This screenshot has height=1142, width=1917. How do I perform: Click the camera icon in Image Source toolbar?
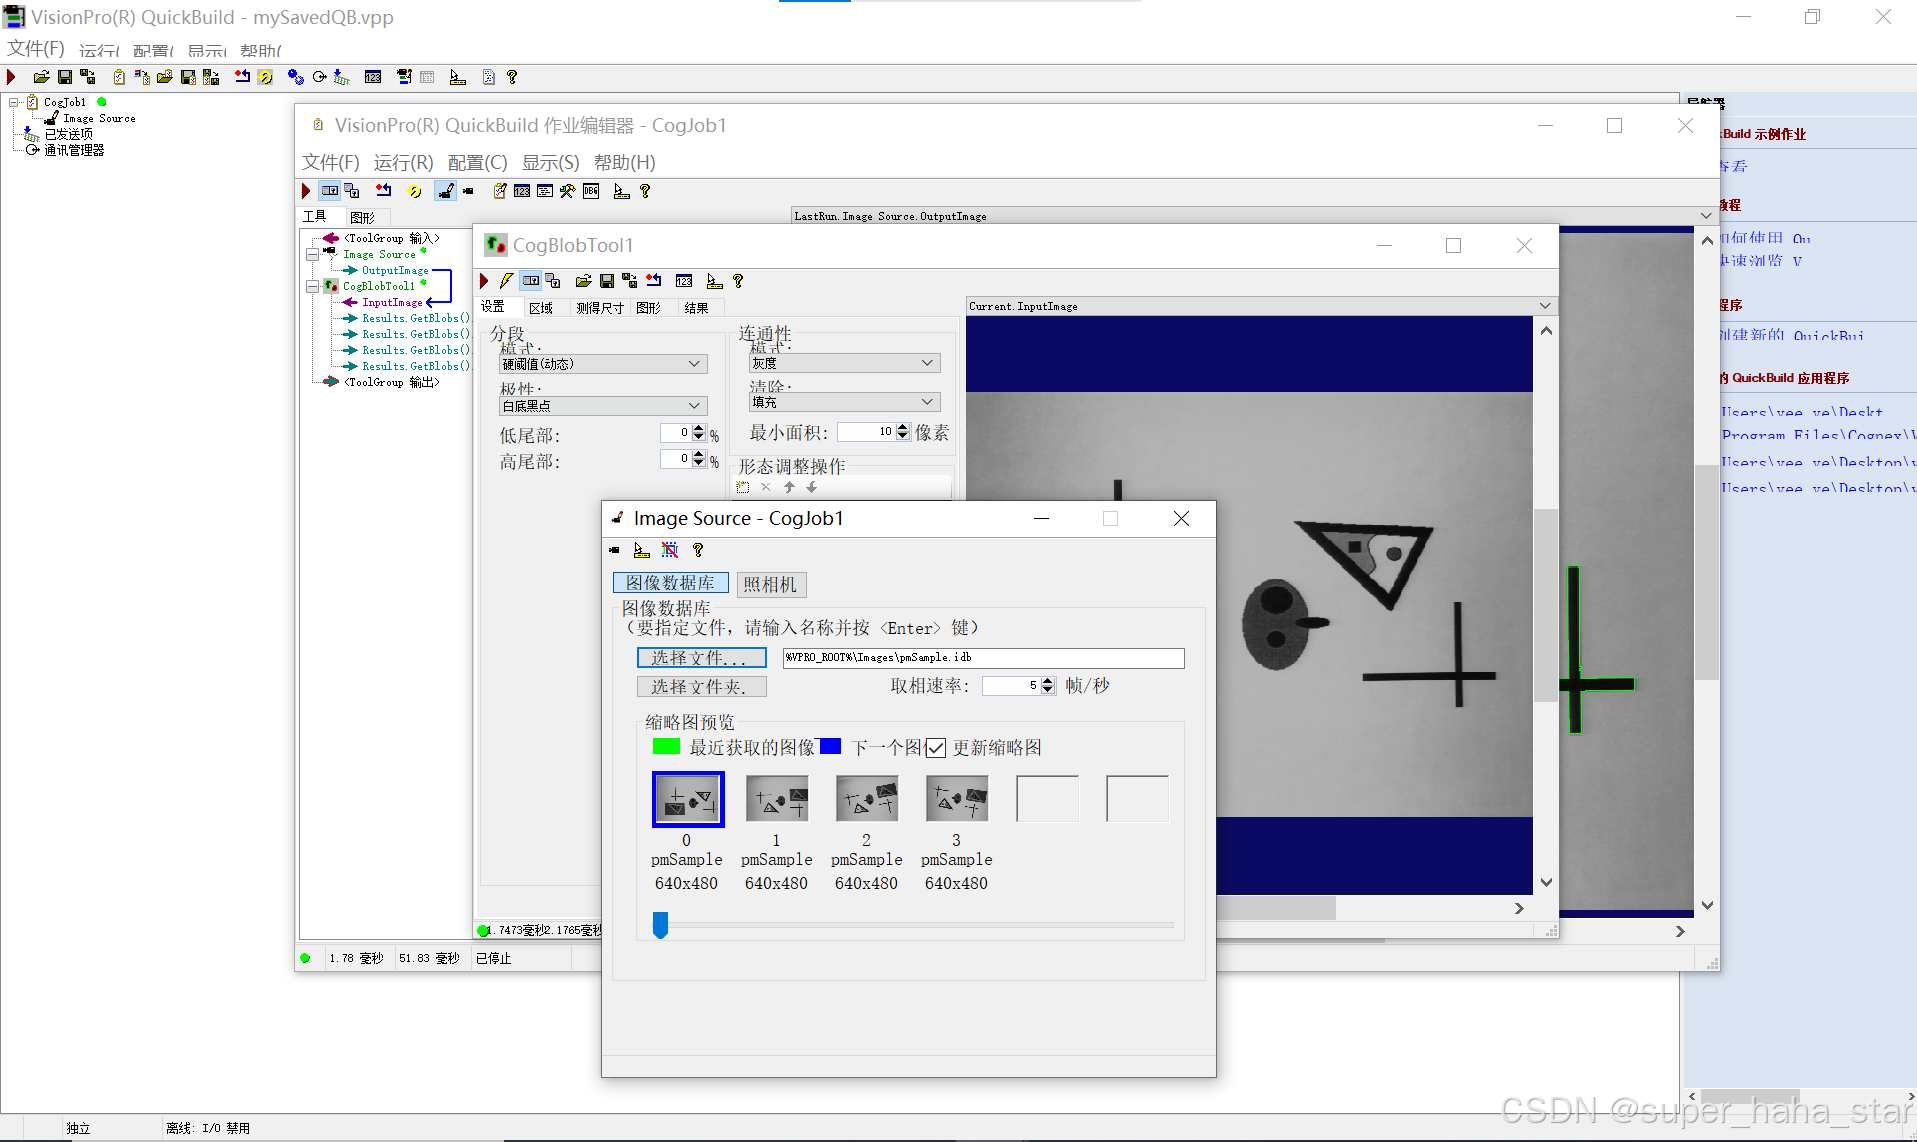(x=614, y=550)
